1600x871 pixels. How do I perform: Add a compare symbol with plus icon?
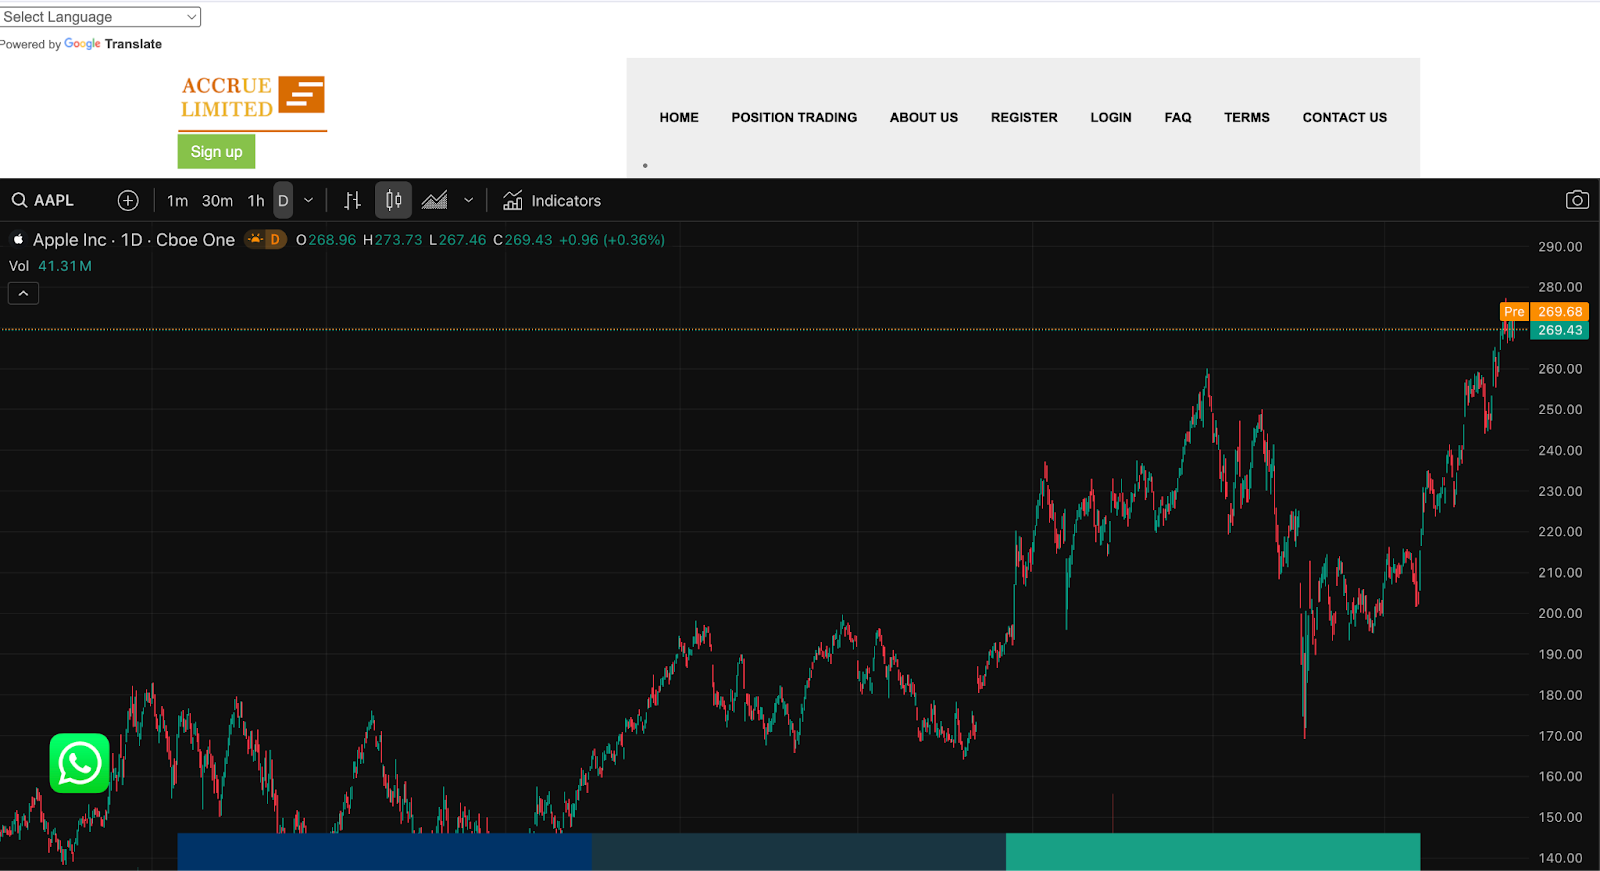(128, 201)
